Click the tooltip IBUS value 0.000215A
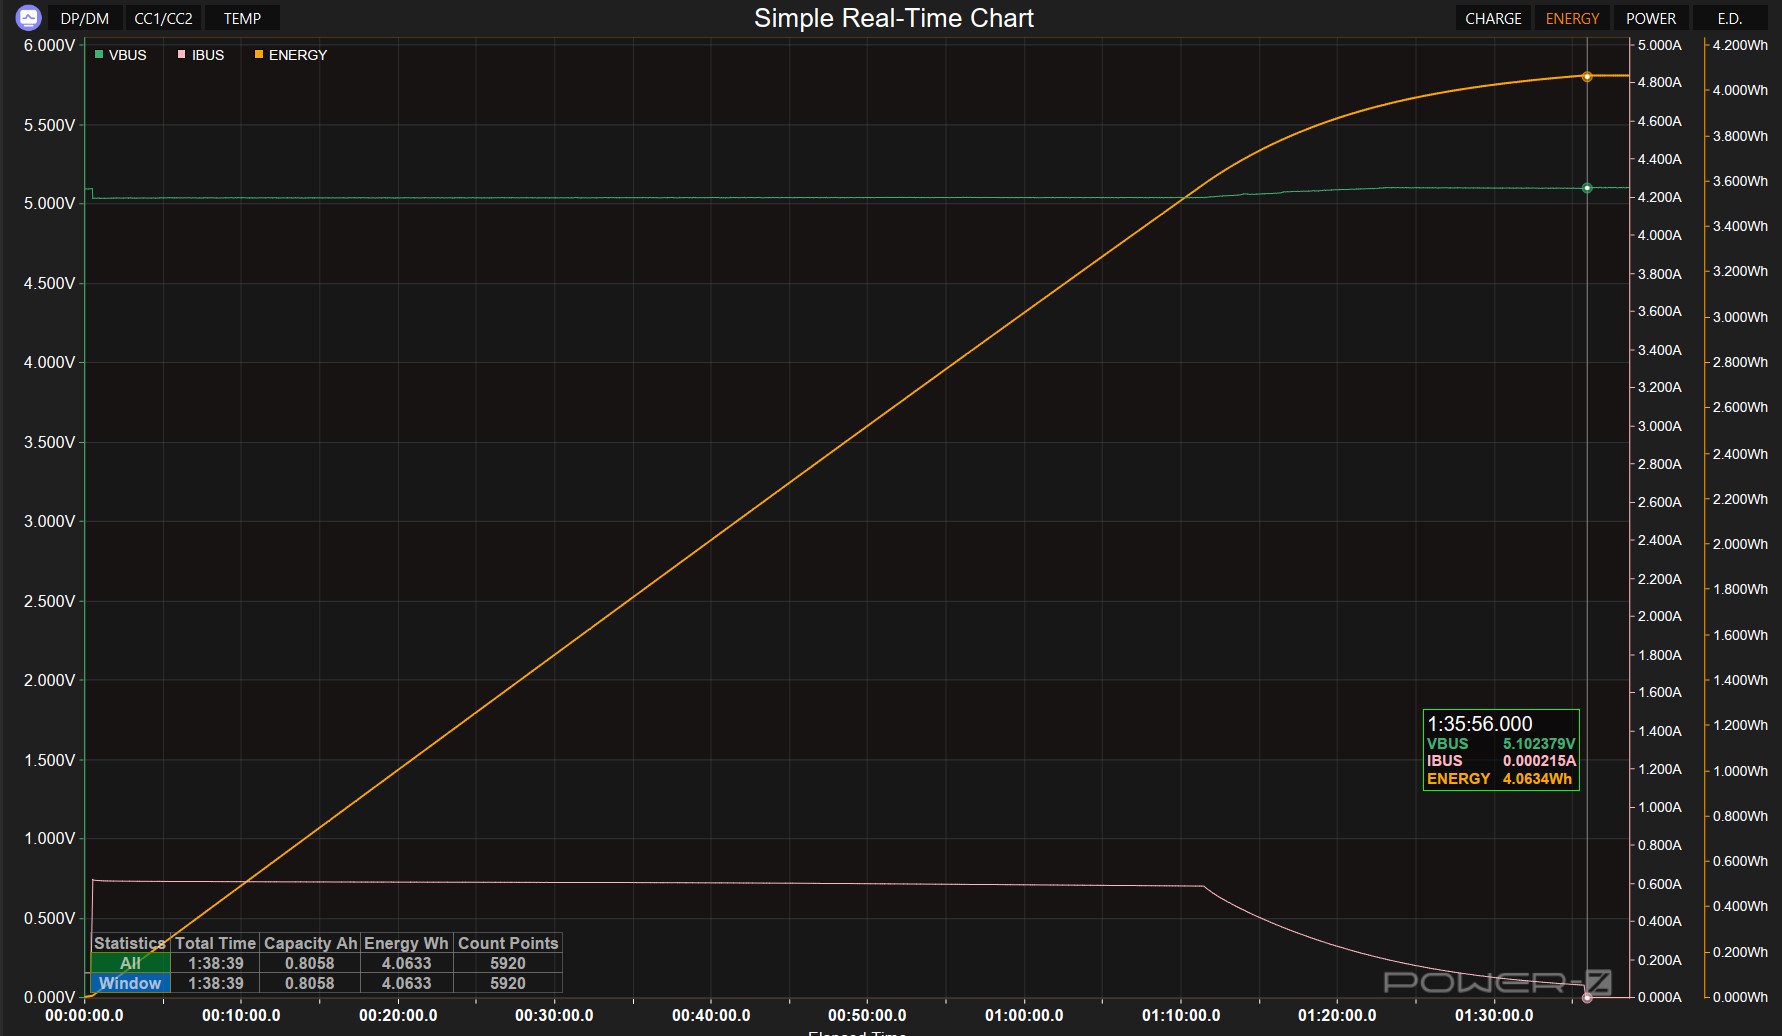 (x=1539, y=761)
